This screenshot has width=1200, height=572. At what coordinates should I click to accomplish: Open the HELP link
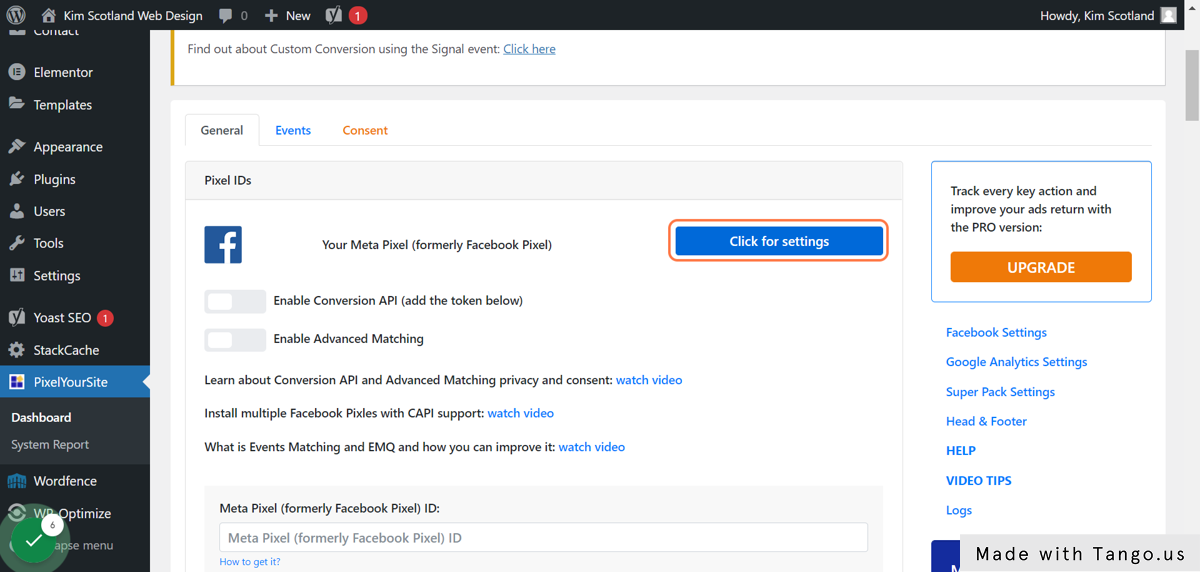[961, 451]
